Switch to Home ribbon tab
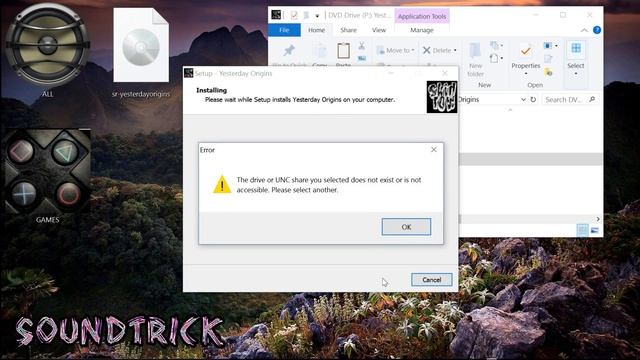640x360 pixels. tap(316, 30)
